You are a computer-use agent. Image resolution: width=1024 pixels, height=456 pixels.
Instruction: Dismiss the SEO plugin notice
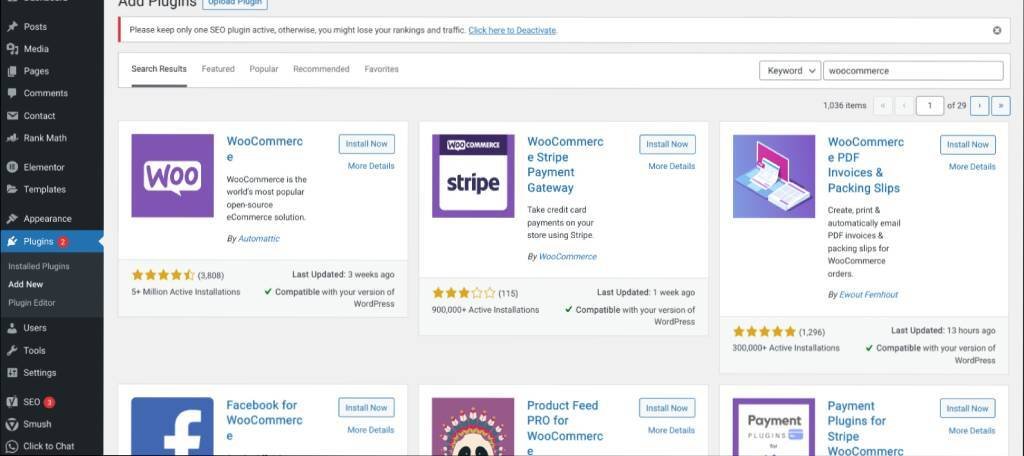997,30
